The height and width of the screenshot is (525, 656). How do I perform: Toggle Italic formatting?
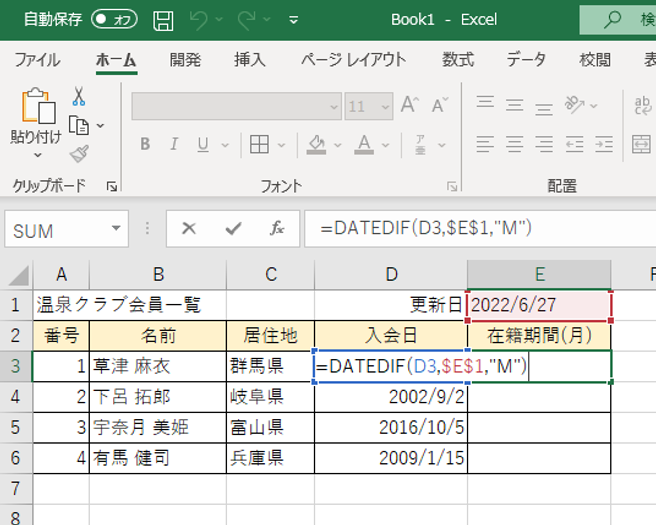pyautogui.click(x=174, y=144)
